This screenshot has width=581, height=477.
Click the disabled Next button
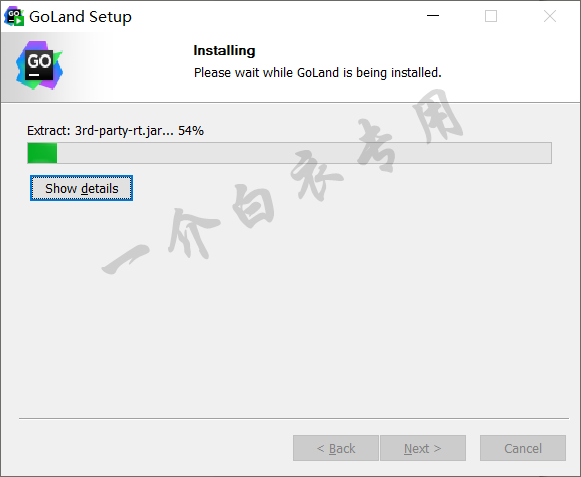click(423, 448)
